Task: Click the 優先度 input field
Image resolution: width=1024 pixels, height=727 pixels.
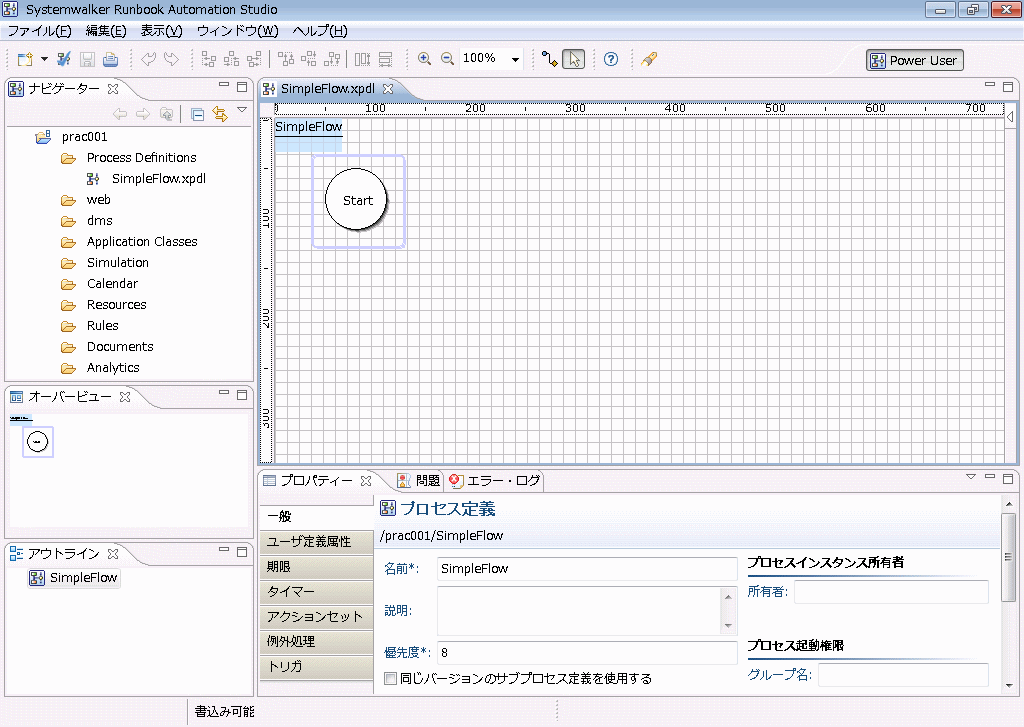Action: pos(587,652)
